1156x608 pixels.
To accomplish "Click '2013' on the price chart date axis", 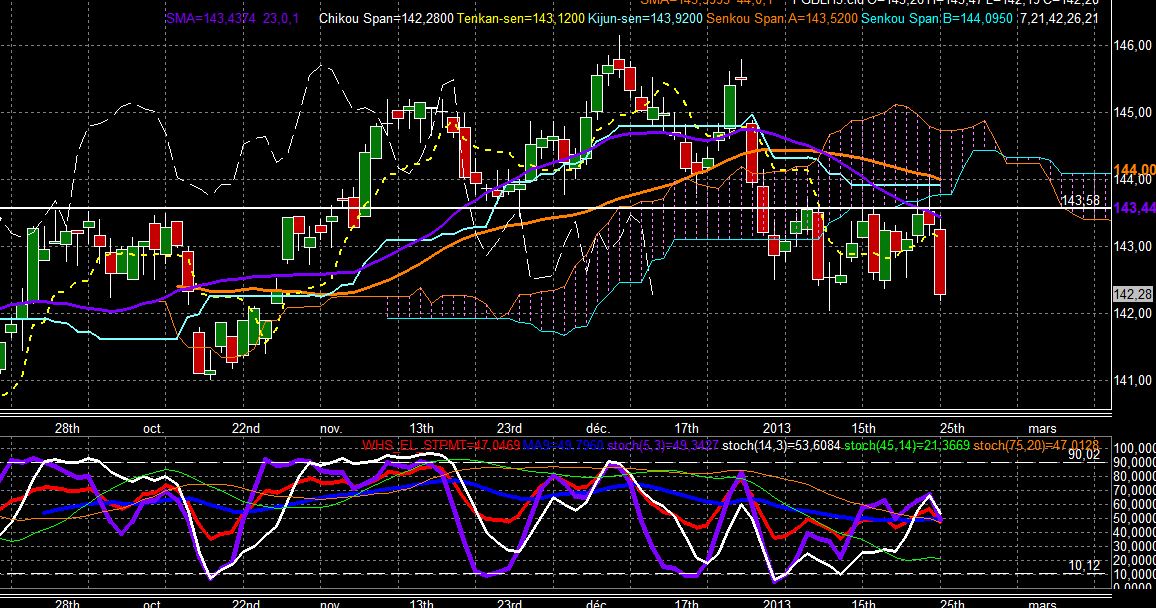I will click(776, 428).
